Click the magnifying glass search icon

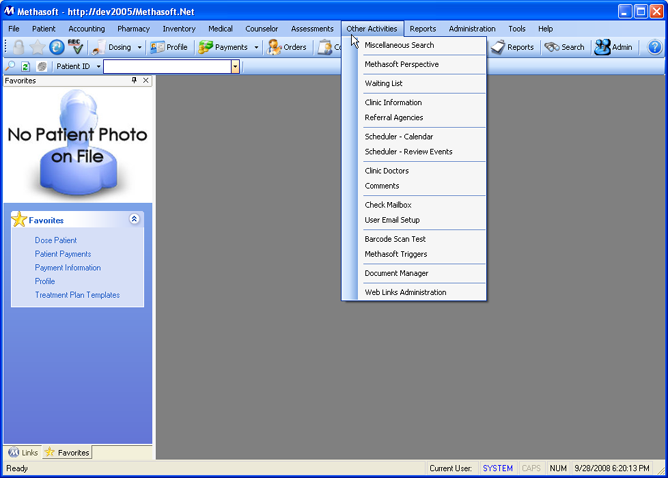point(10,66)
